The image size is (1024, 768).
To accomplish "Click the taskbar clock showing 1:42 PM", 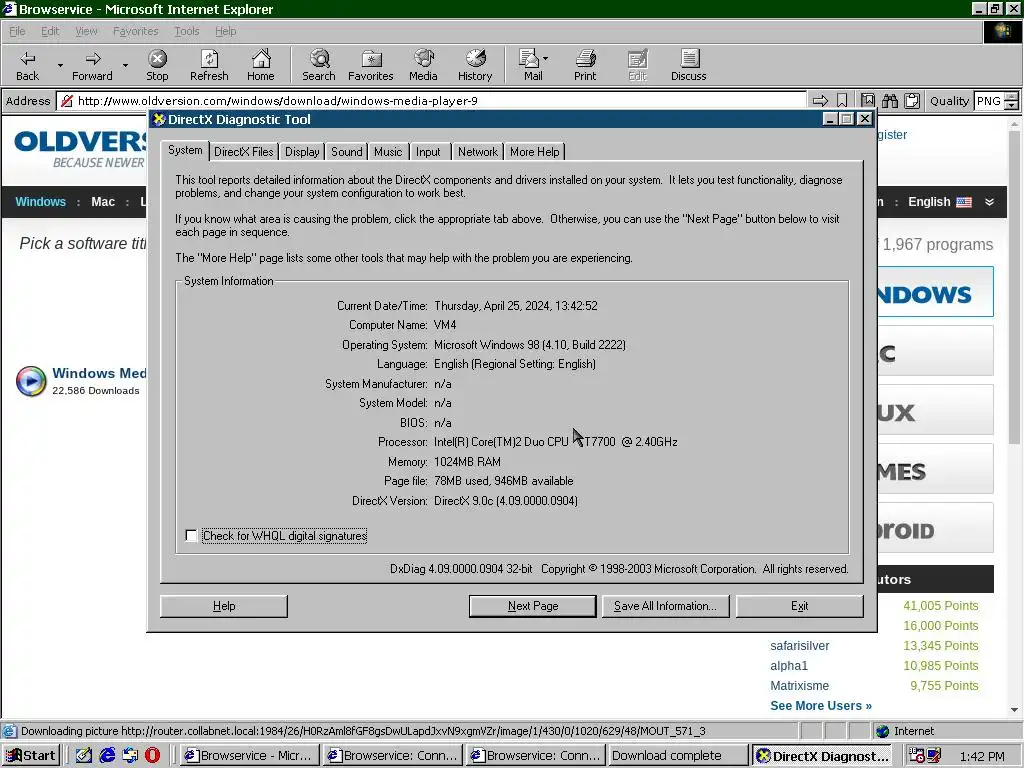I will [982, 756].
